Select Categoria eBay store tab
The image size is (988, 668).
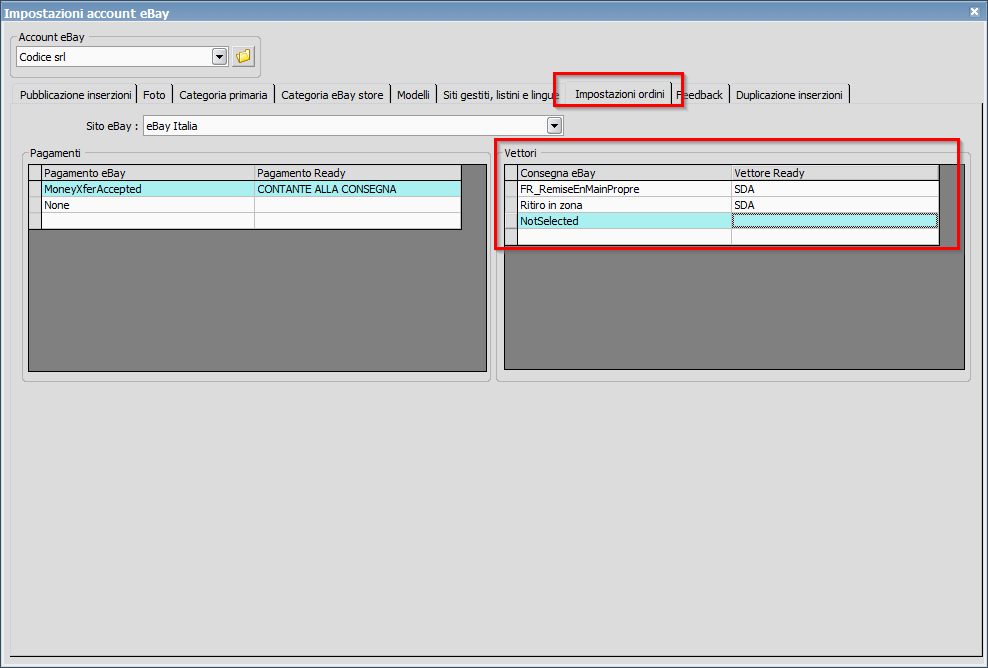pos(332,95)
